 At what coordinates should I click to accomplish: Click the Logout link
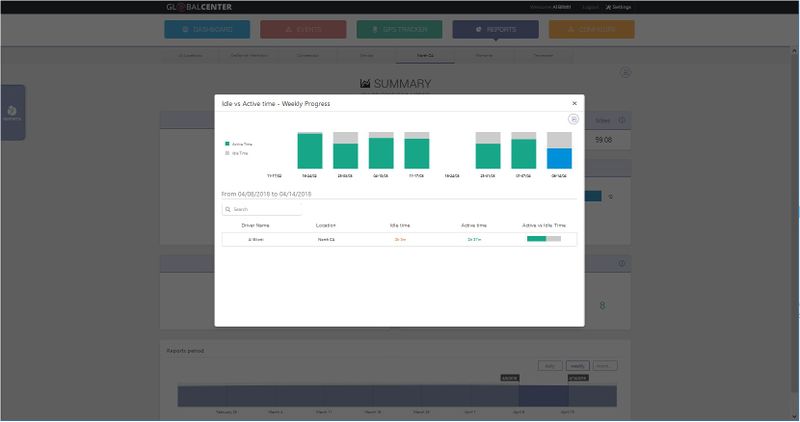coord(595,7)
